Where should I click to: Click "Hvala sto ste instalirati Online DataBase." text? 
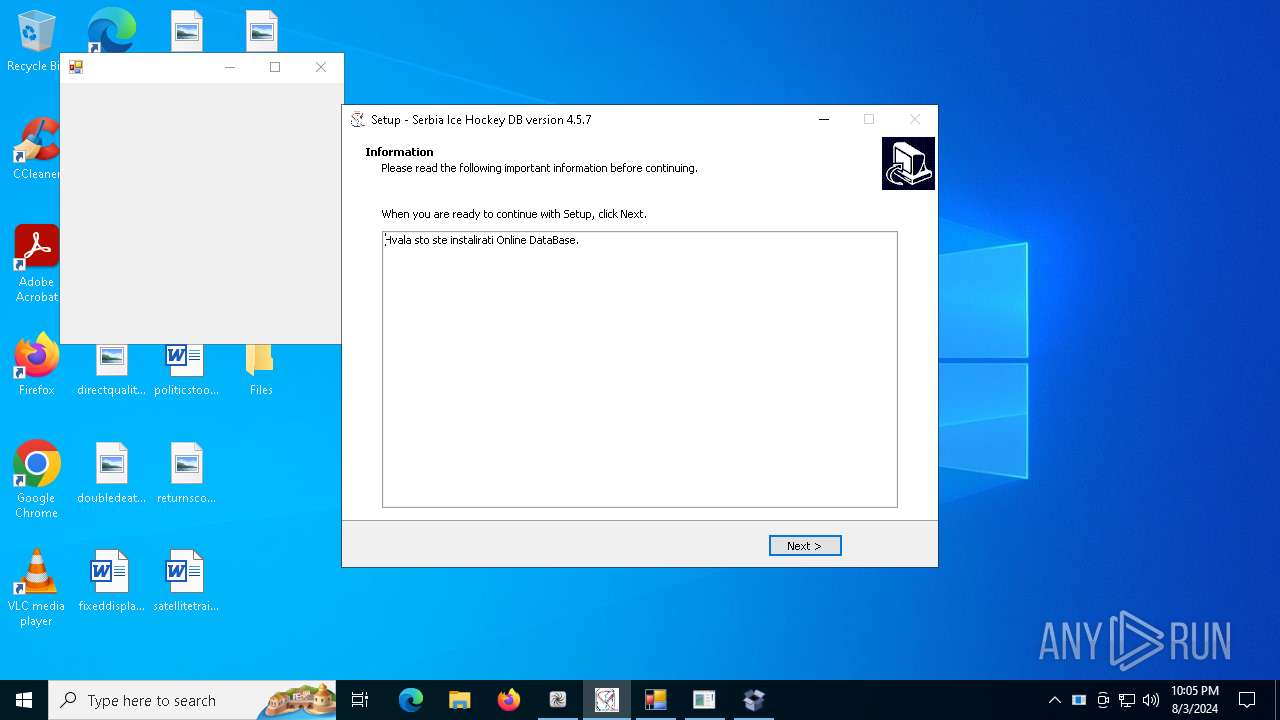(483, 240)
